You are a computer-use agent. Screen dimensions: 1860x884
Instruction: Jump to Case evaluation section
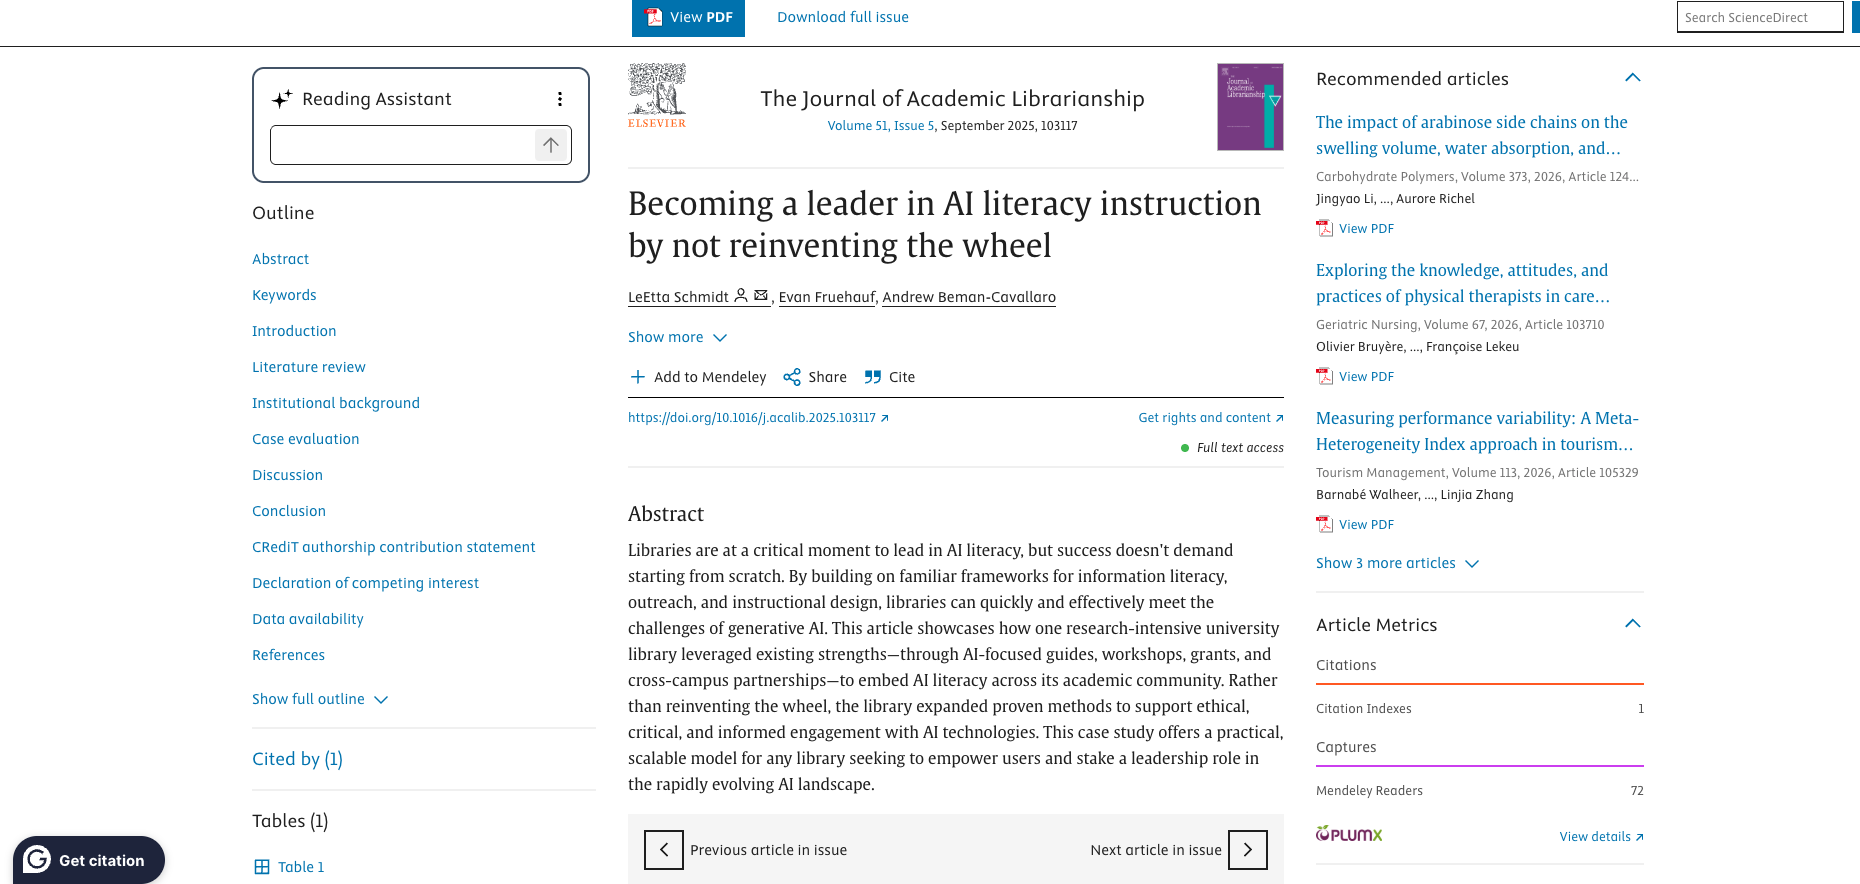pyautogui.click(x=305, y=439)
